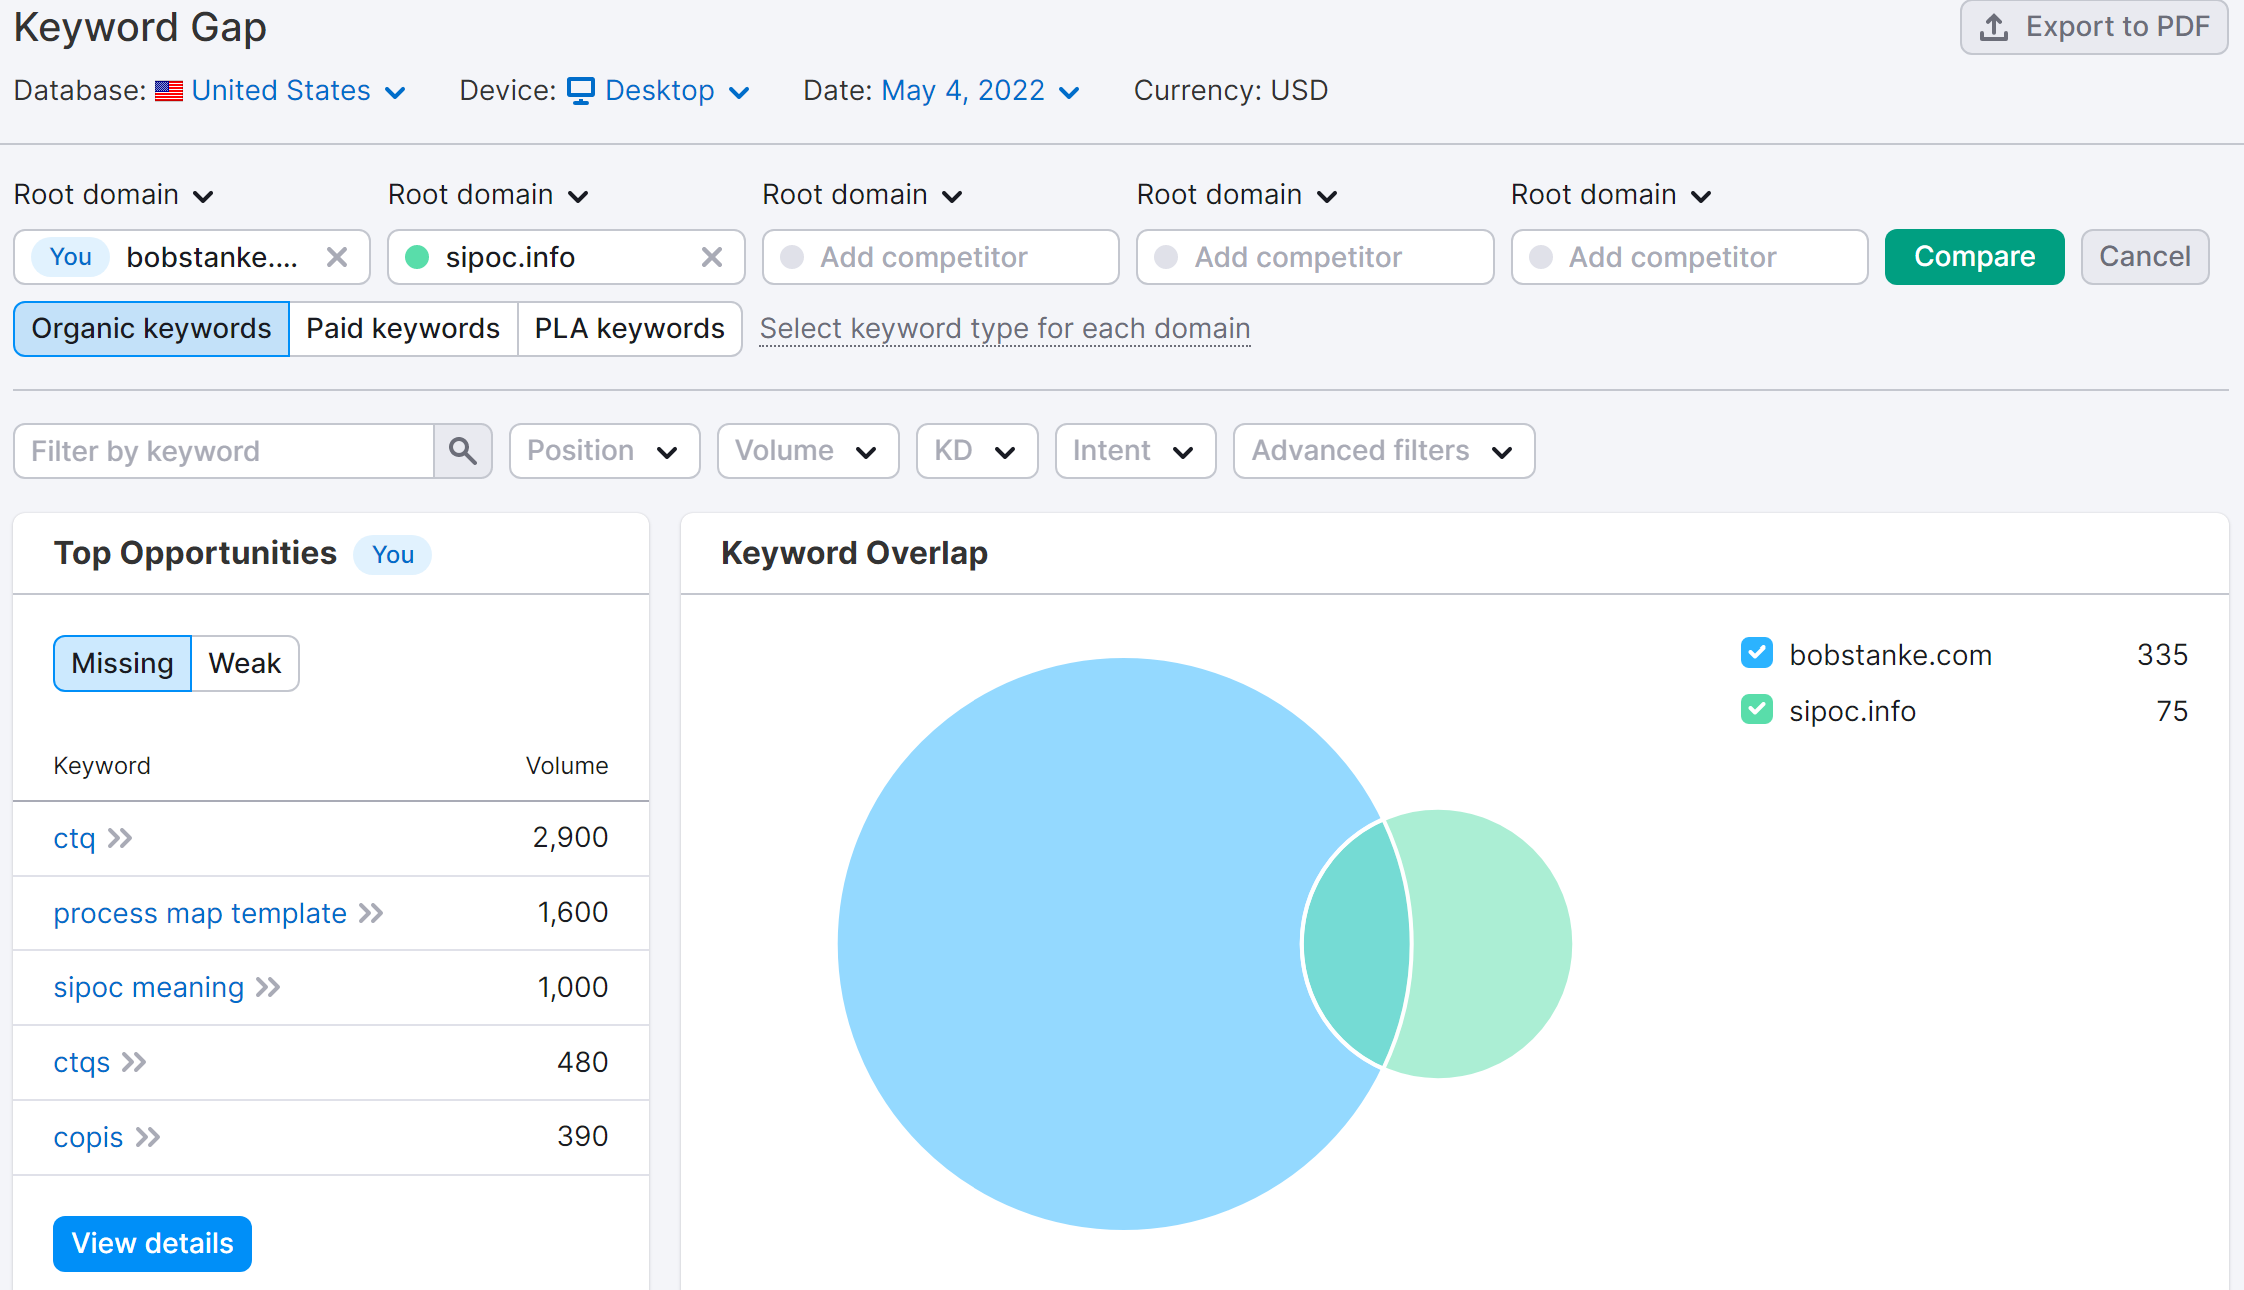Viewport: 2244px width, 1290px height.
Task: Click the Desktop monitor device icon
Action: click(581, 91)
